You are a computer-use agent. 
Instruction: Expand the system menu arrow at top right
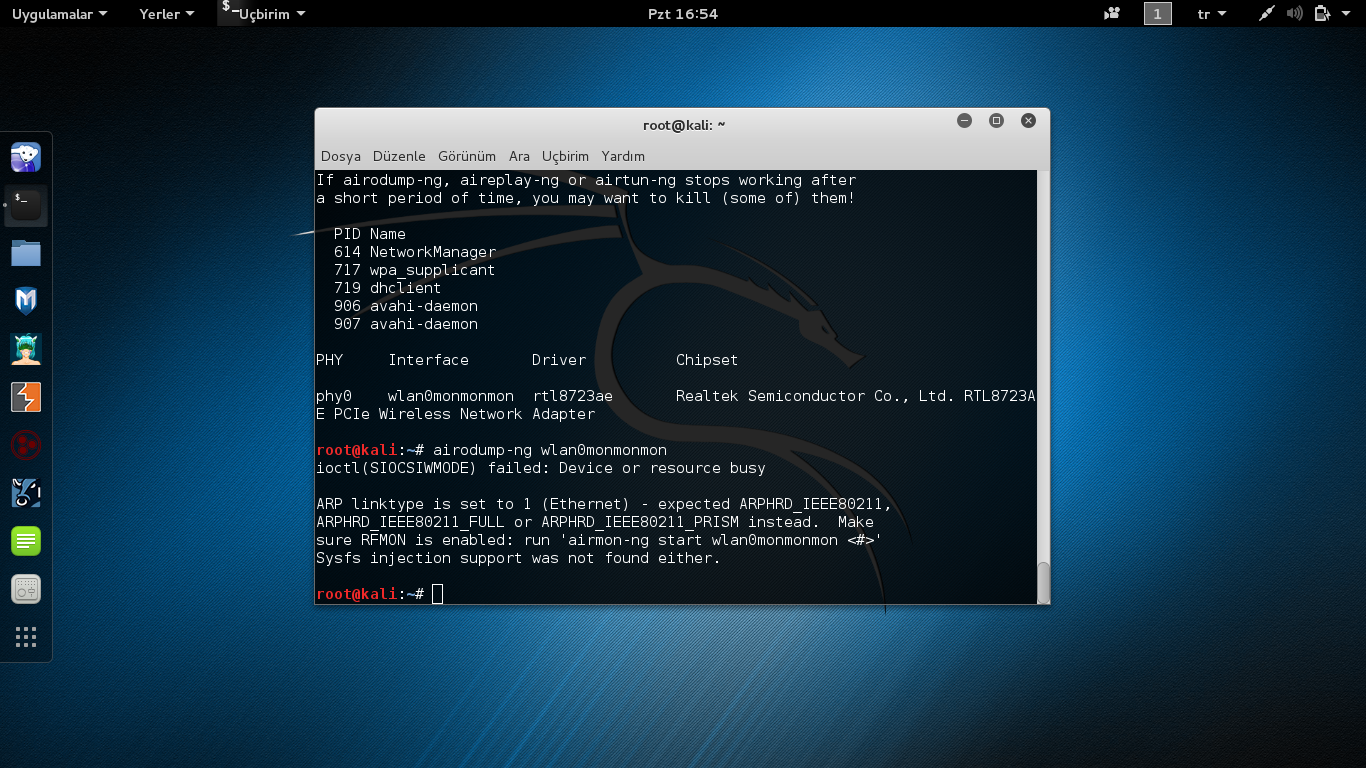tap(1346, 14)
